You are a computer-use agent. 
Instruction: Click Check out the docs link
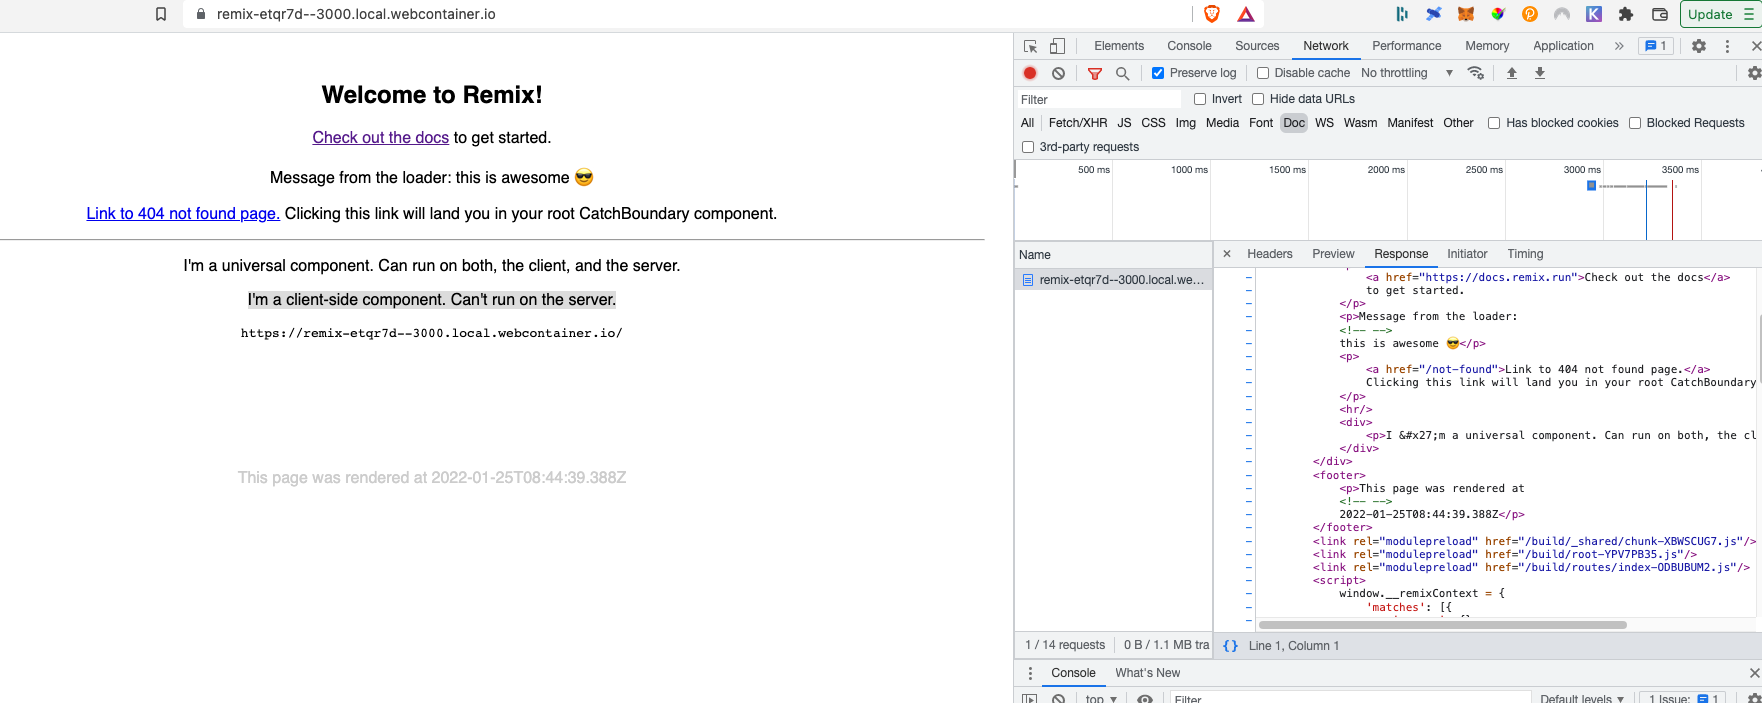380,138
